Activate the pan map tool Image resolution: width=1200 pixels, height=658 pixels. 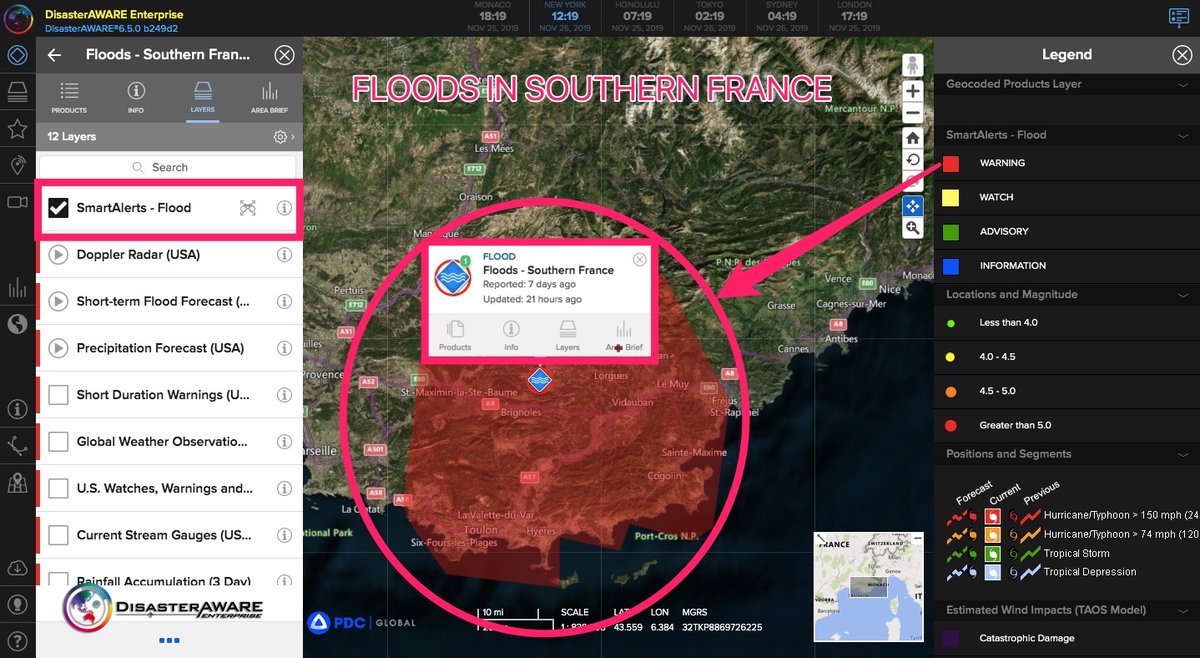[913, 206]
